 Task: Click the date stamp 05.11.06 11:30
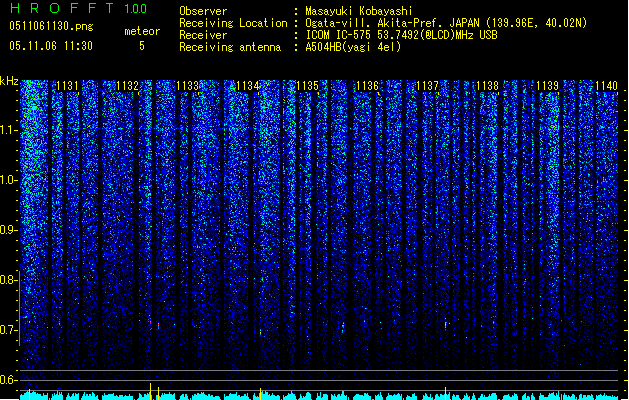[x=51, y=46]
